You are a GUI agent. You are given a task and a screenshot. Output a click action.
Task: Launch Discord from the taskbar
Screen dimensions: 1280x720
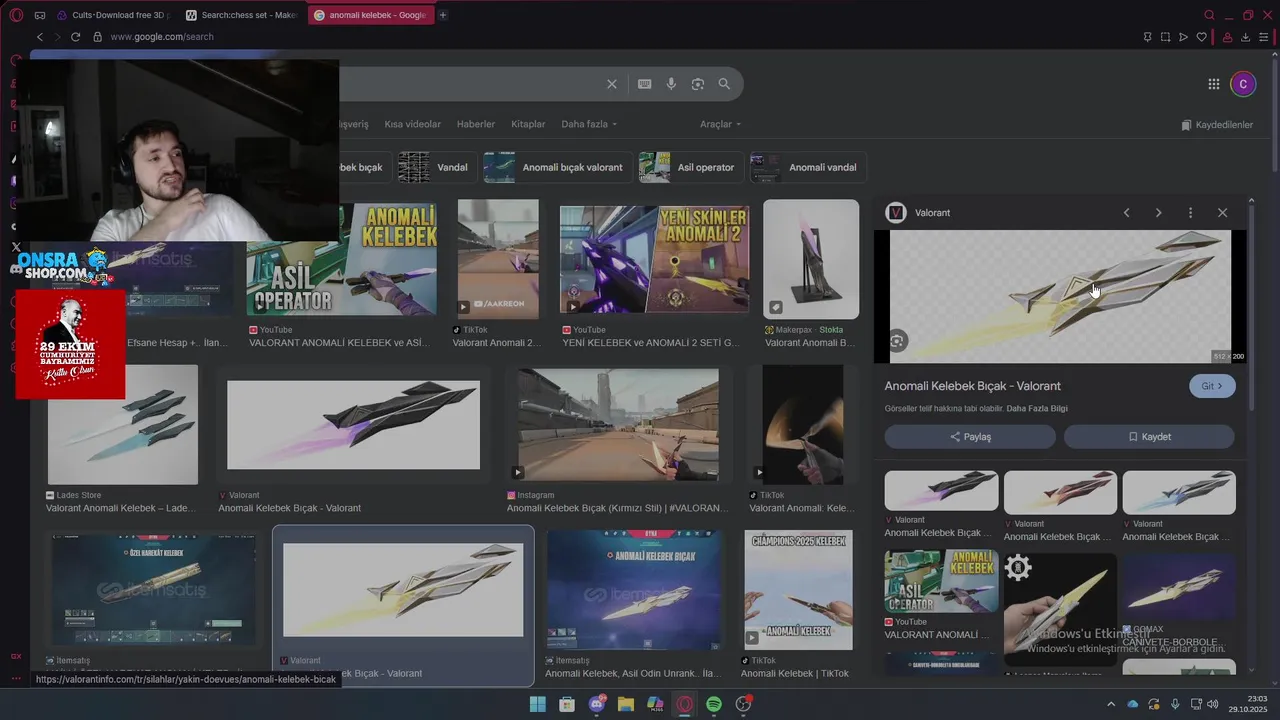tap(597, 704)
